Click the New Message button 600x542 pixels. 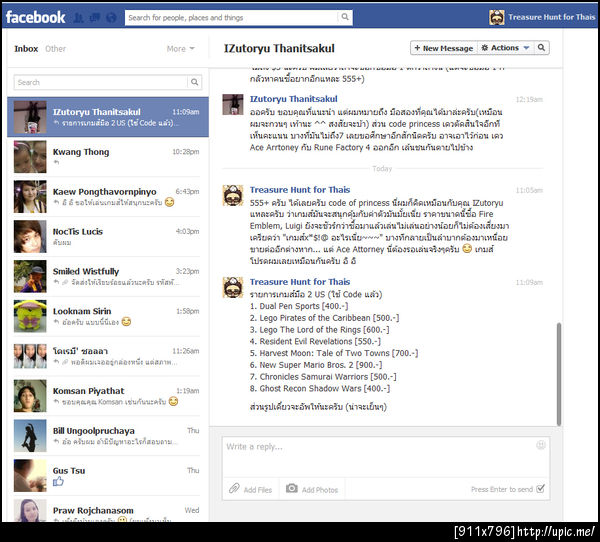tap(444, 48)
